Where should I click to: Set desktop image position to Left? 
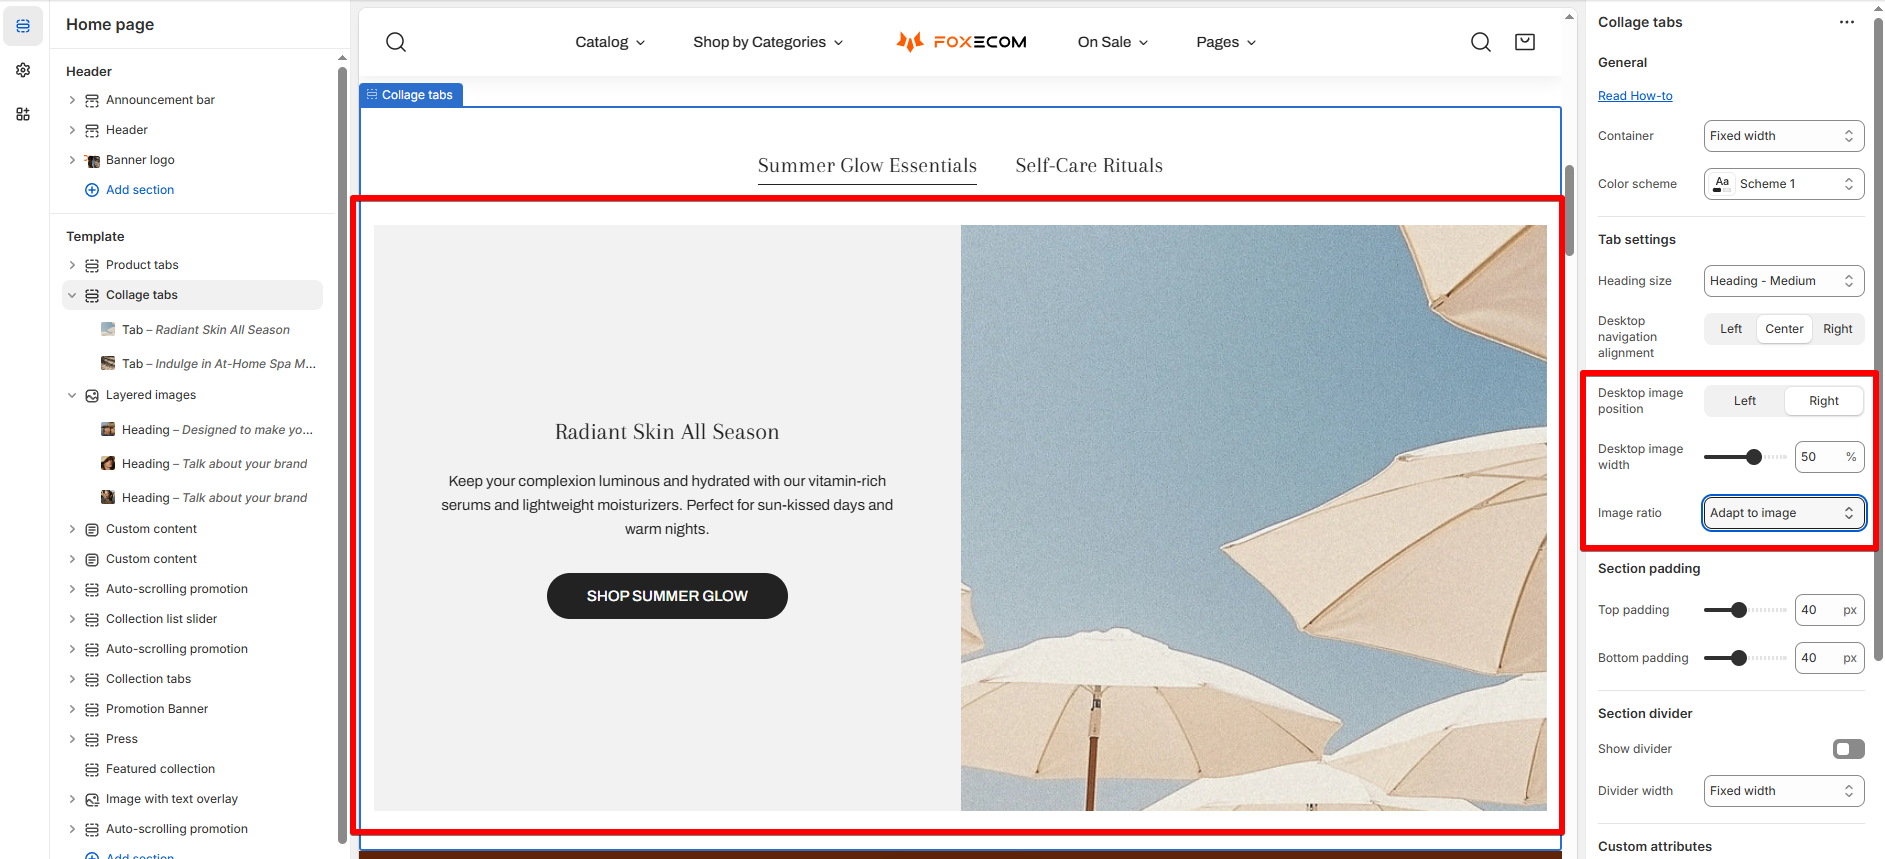pos(1745,401)
